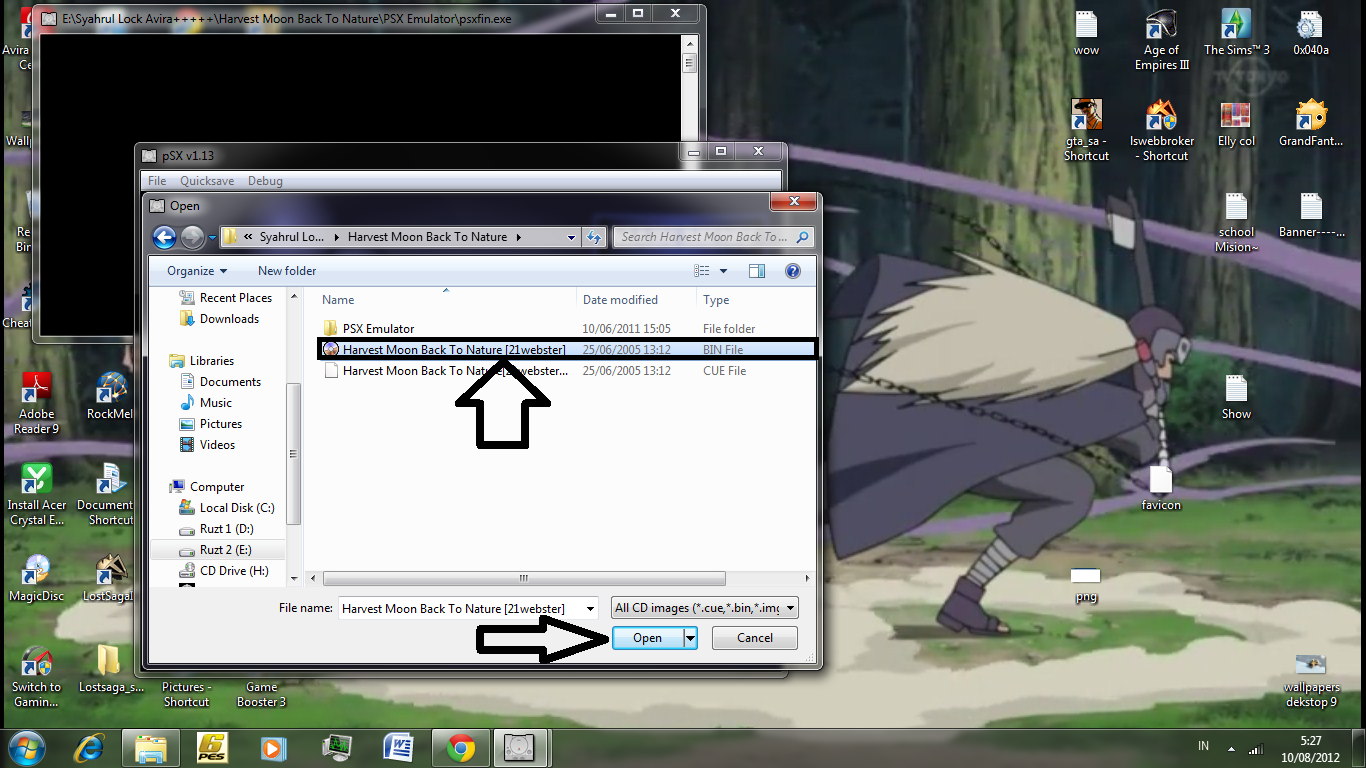This screenshot has height=768, width=1366.
Task: Open GrandFant... desktop icon
Action: coord(1311,123)
